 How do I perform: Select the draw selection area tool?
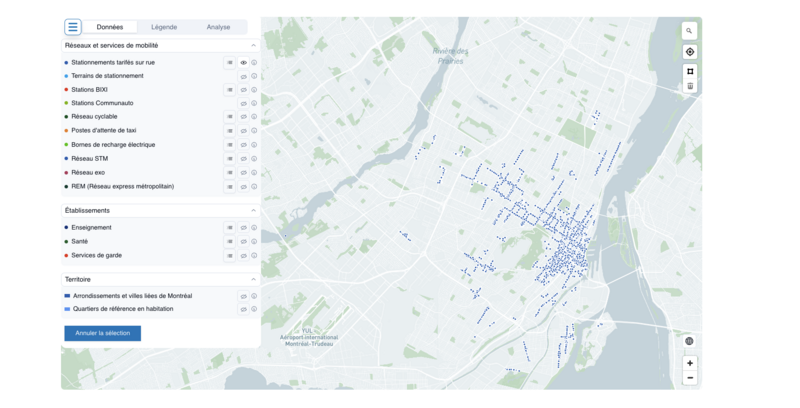click(x=689, y=72)
